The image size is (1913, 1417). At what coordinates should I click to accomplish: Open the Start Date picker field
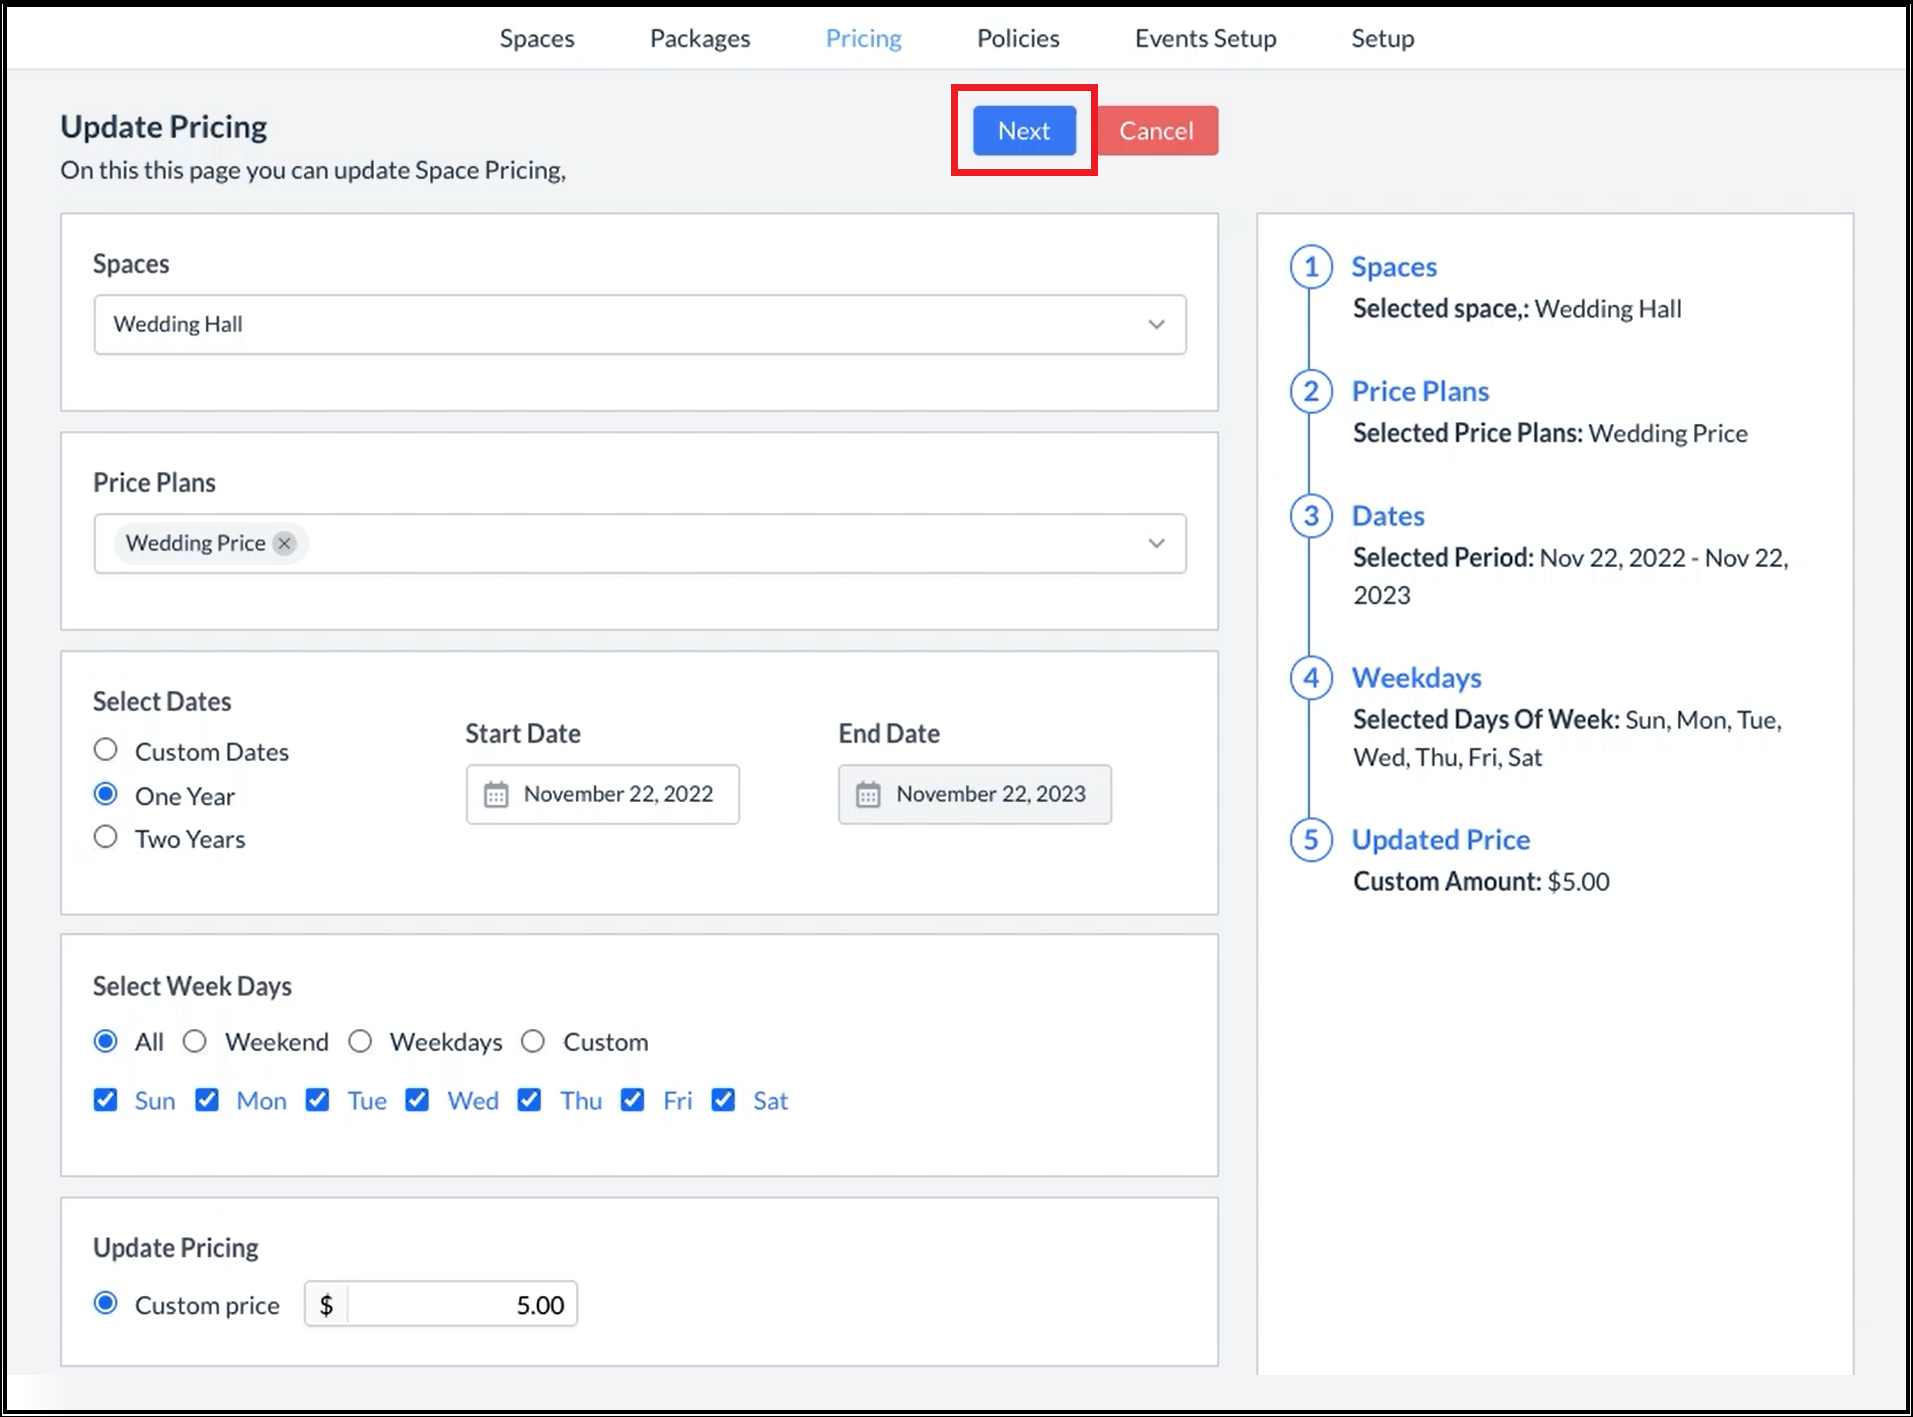603,795
